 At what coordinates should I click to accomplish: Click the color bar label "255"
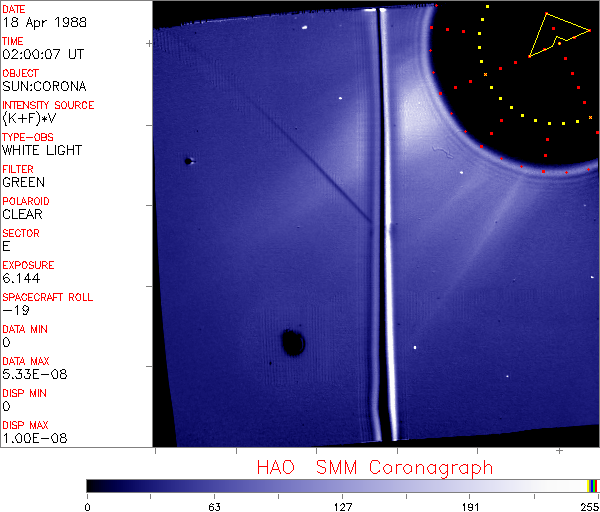click(x=589, y=507)
